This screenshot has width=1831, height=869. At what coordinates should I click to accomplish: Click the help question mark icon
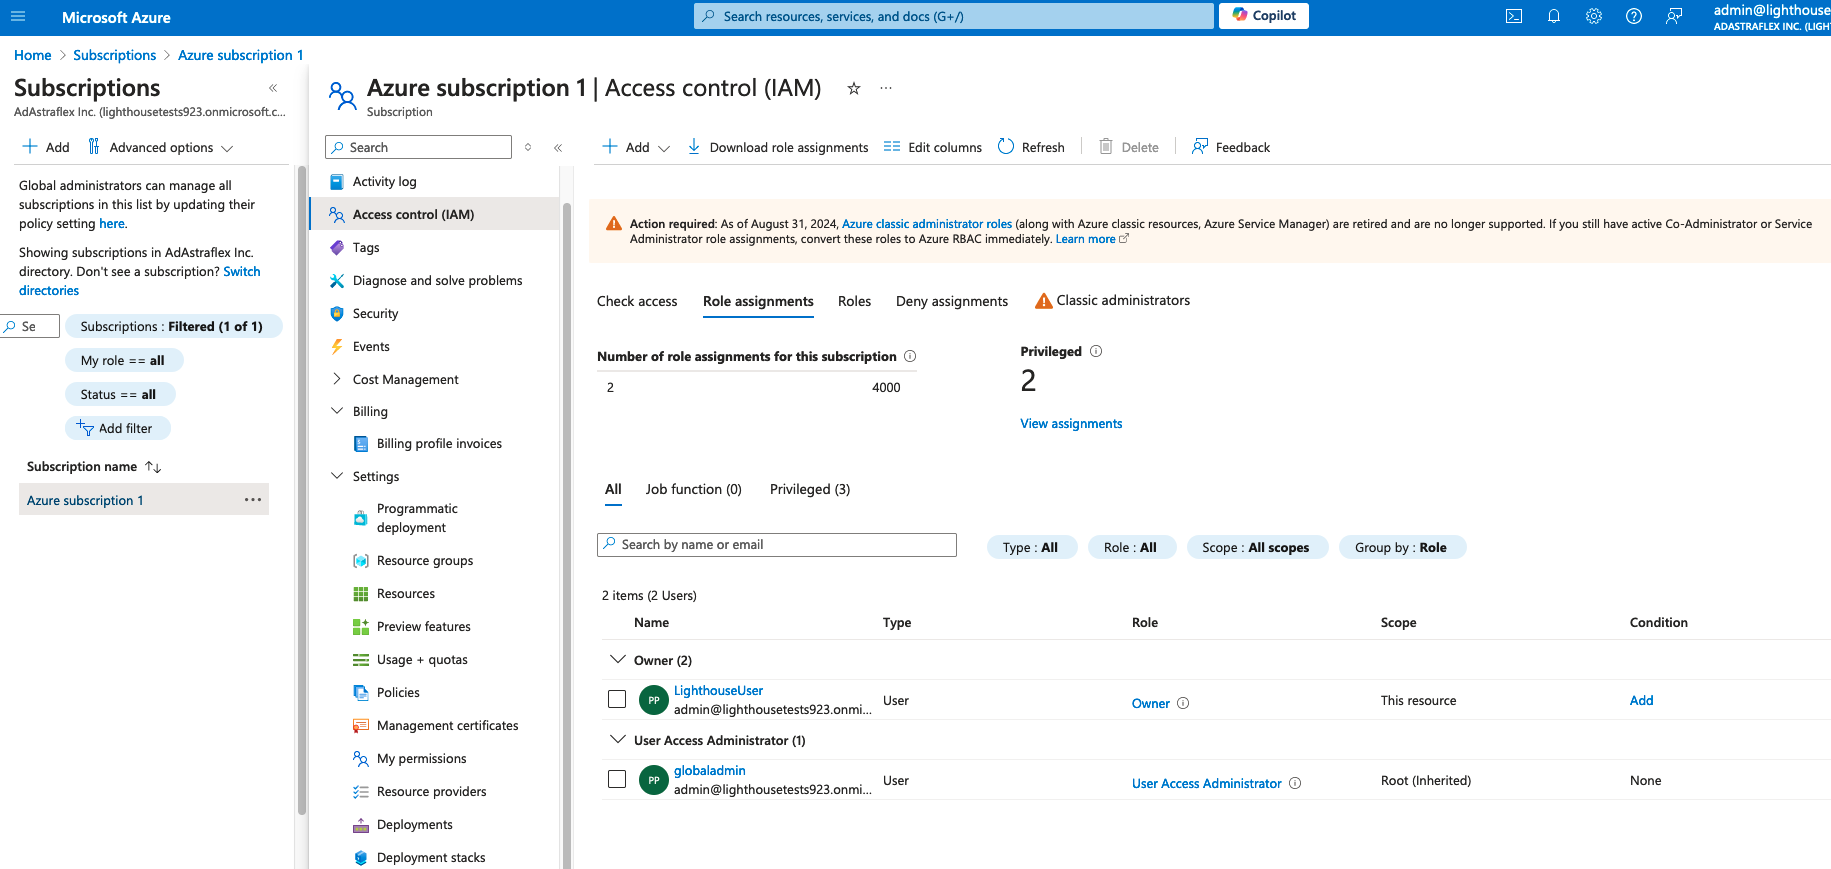(x=1634, y=16)
